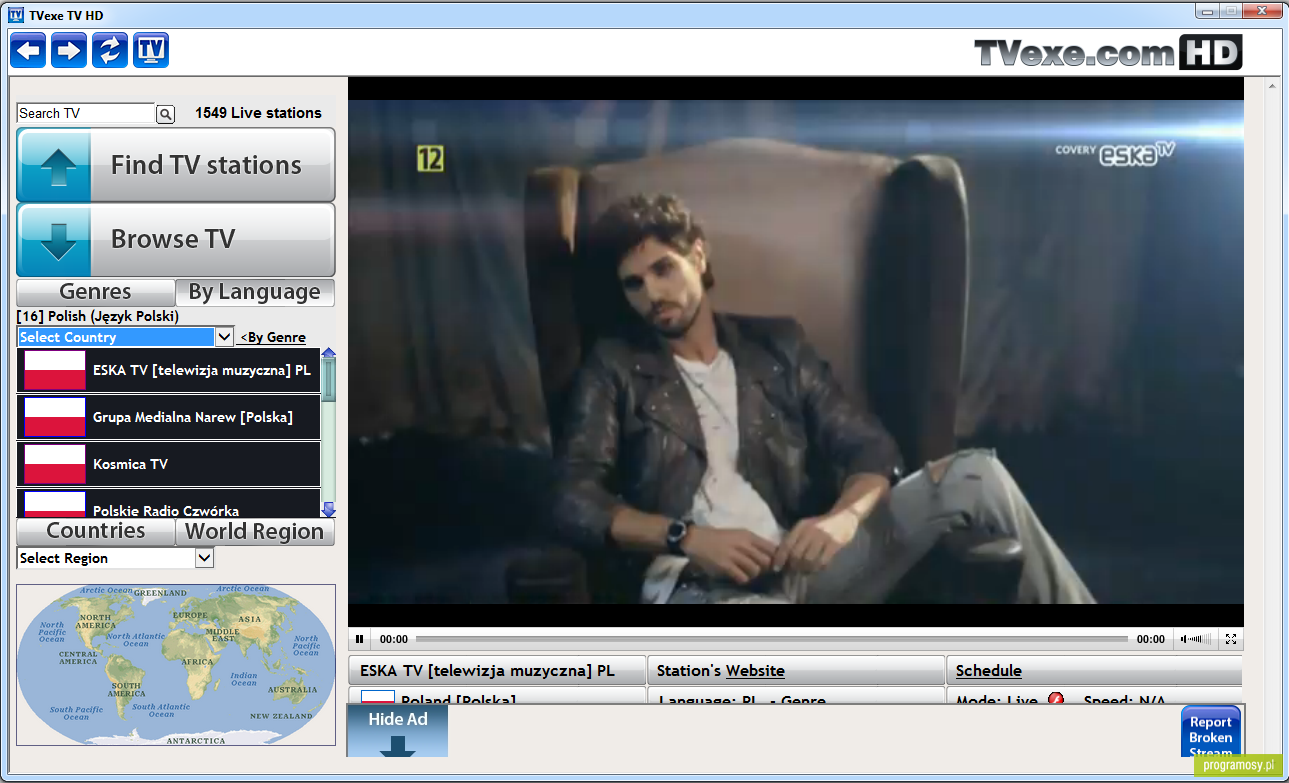Switch to the Countries tab
1289x783 pixels.
tap(96, 531)
